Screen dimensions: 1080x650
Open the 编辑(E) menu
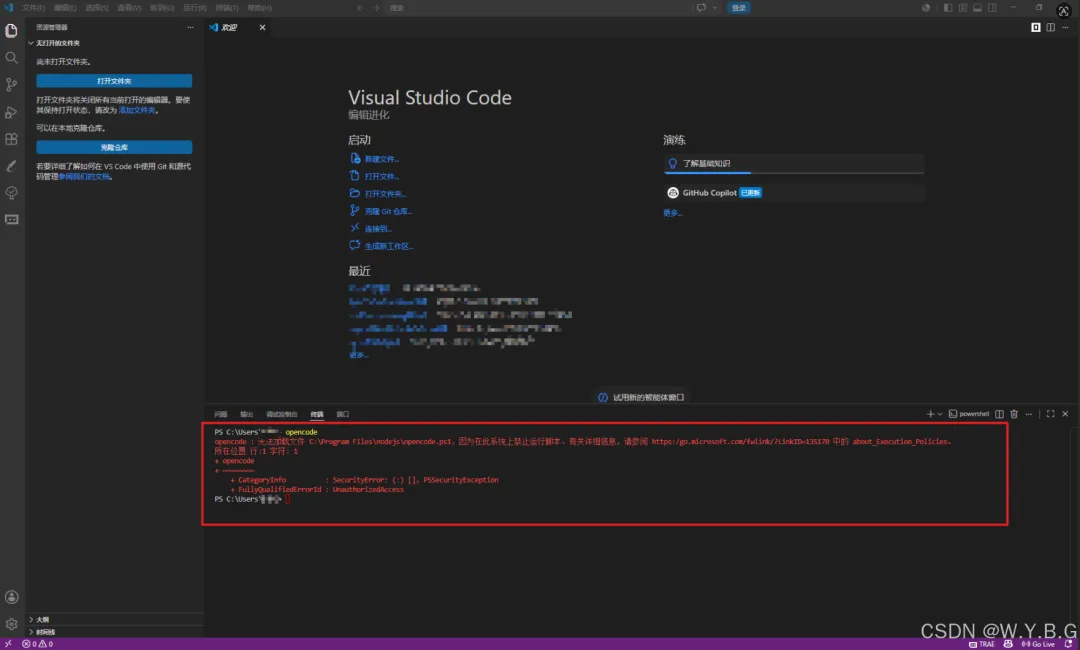click(65, 8)
